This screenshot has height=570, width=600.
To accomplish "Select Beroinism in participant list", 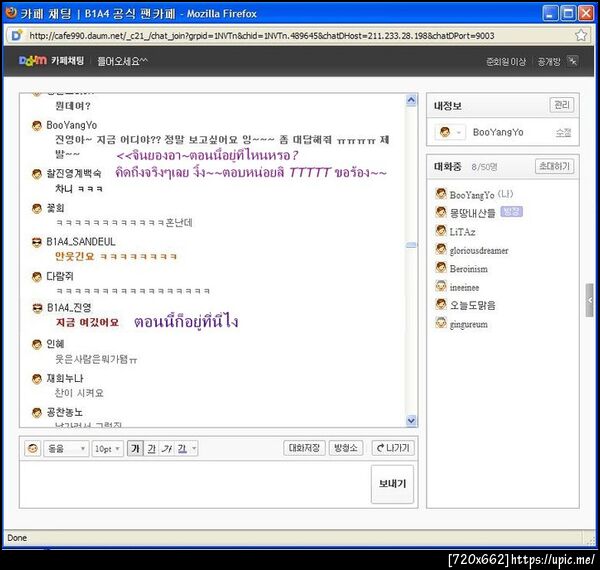I will pyautogui.click(x=469, y=269).
